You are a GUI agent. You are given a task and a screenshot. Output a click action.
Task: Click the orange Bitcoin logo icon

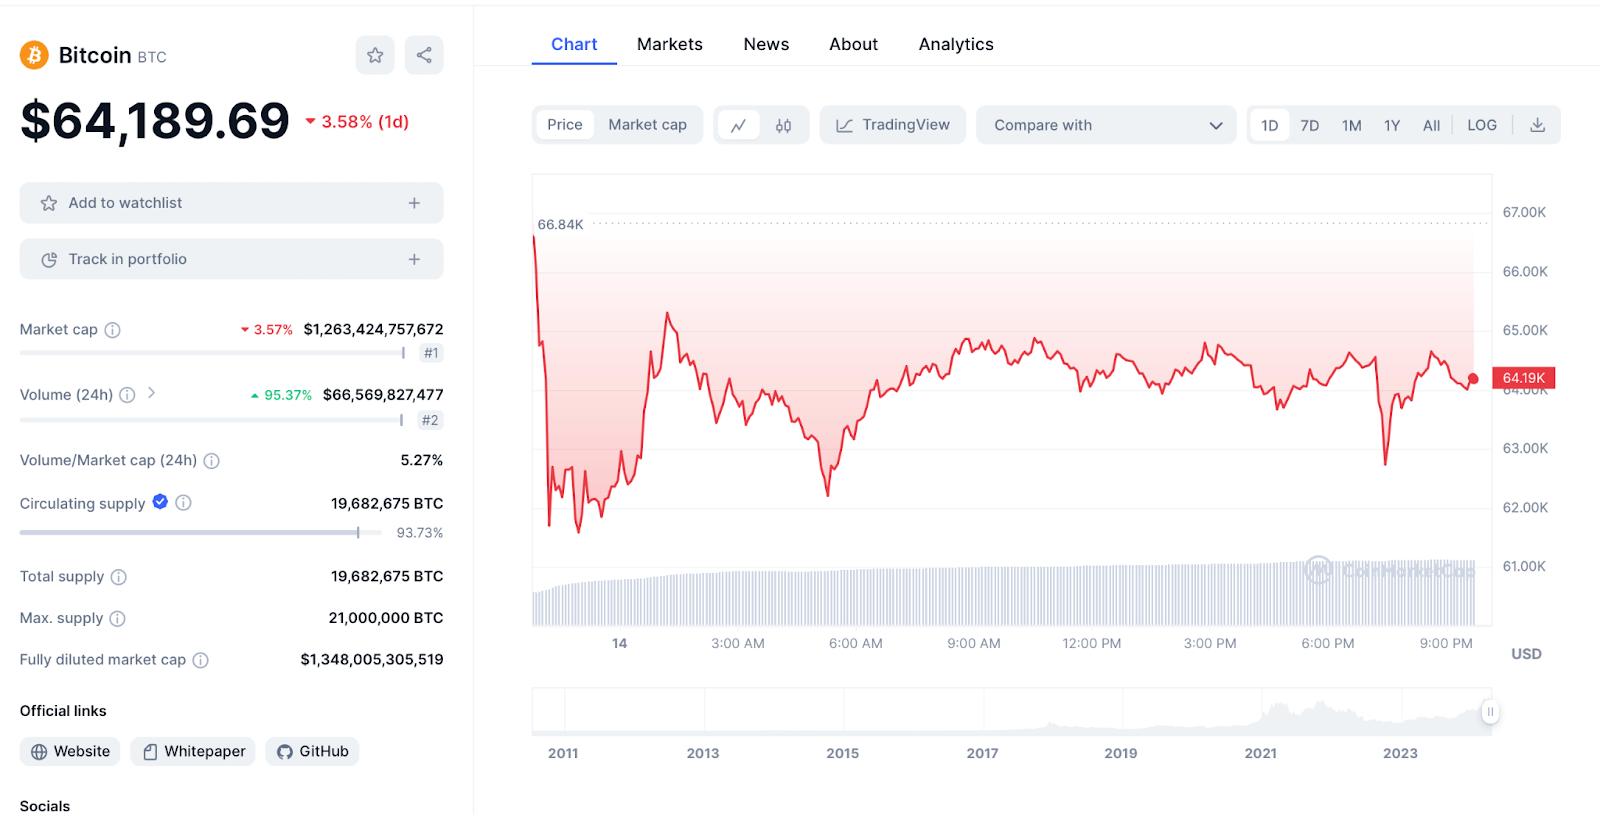pyautogui.click(x=34, y=55)
